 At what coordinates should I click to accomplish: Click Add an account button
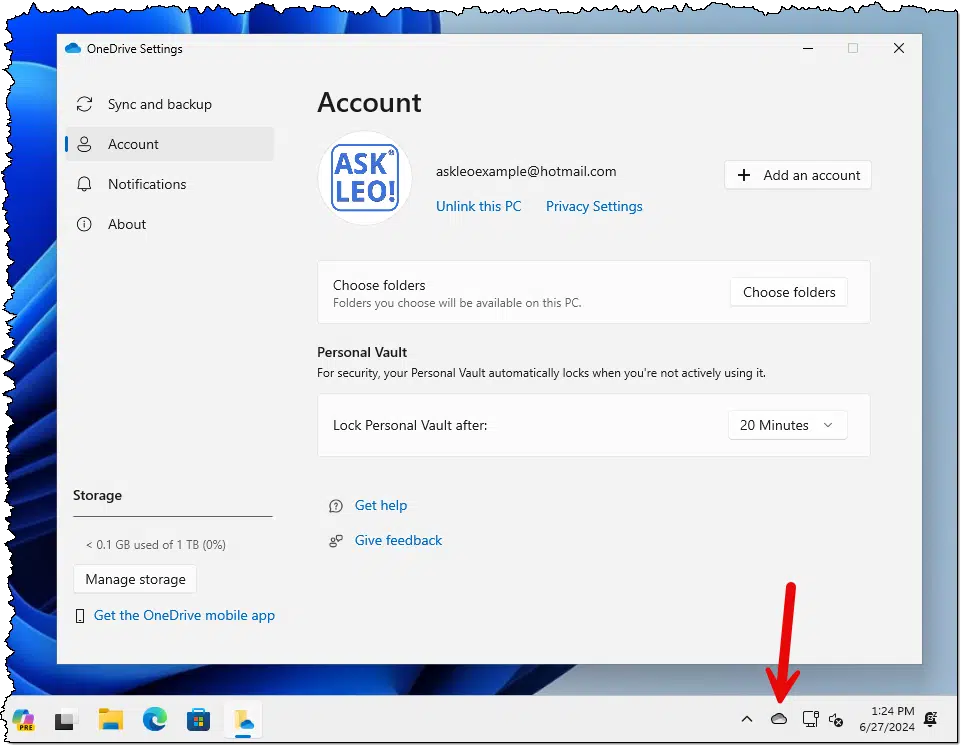pos(798,175)
